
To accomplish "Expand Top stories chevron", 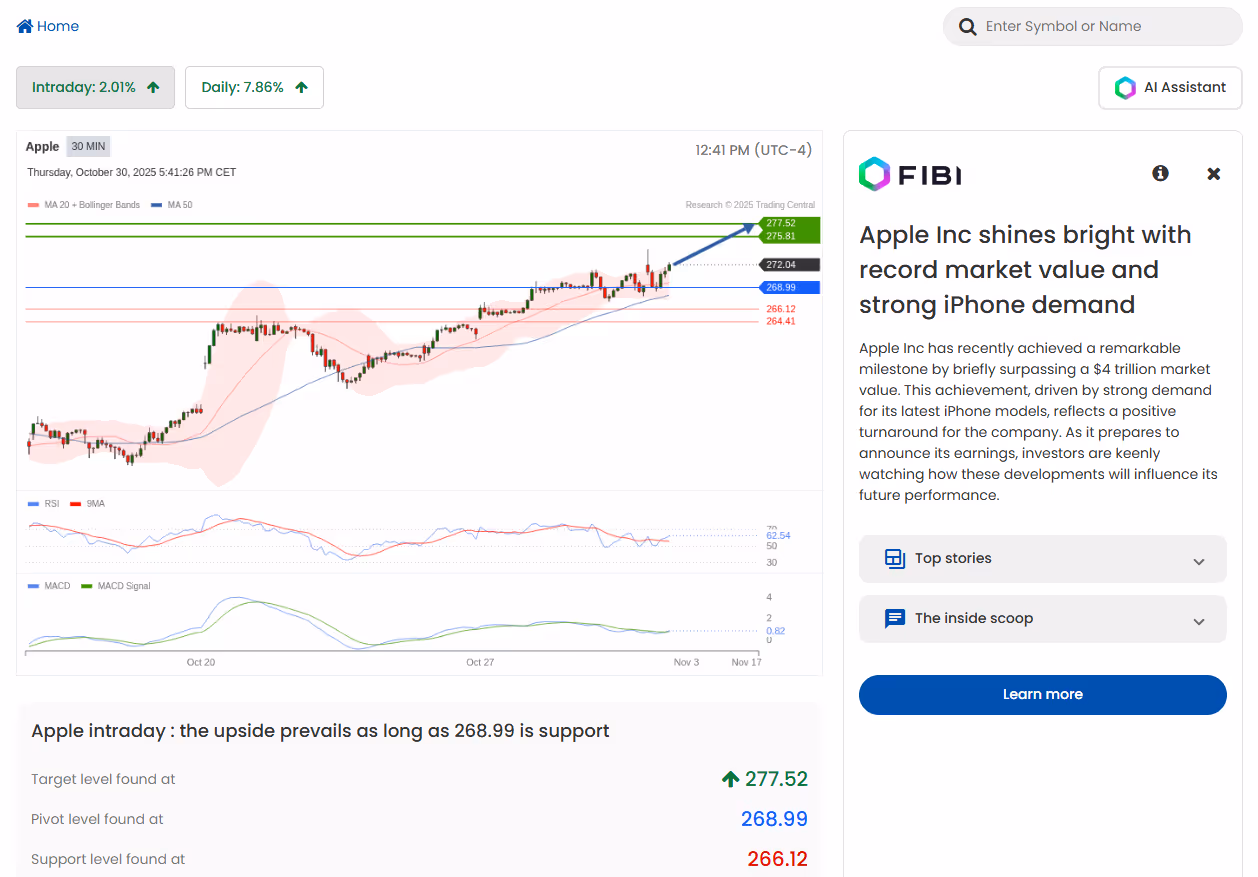I will [1199, 561].
